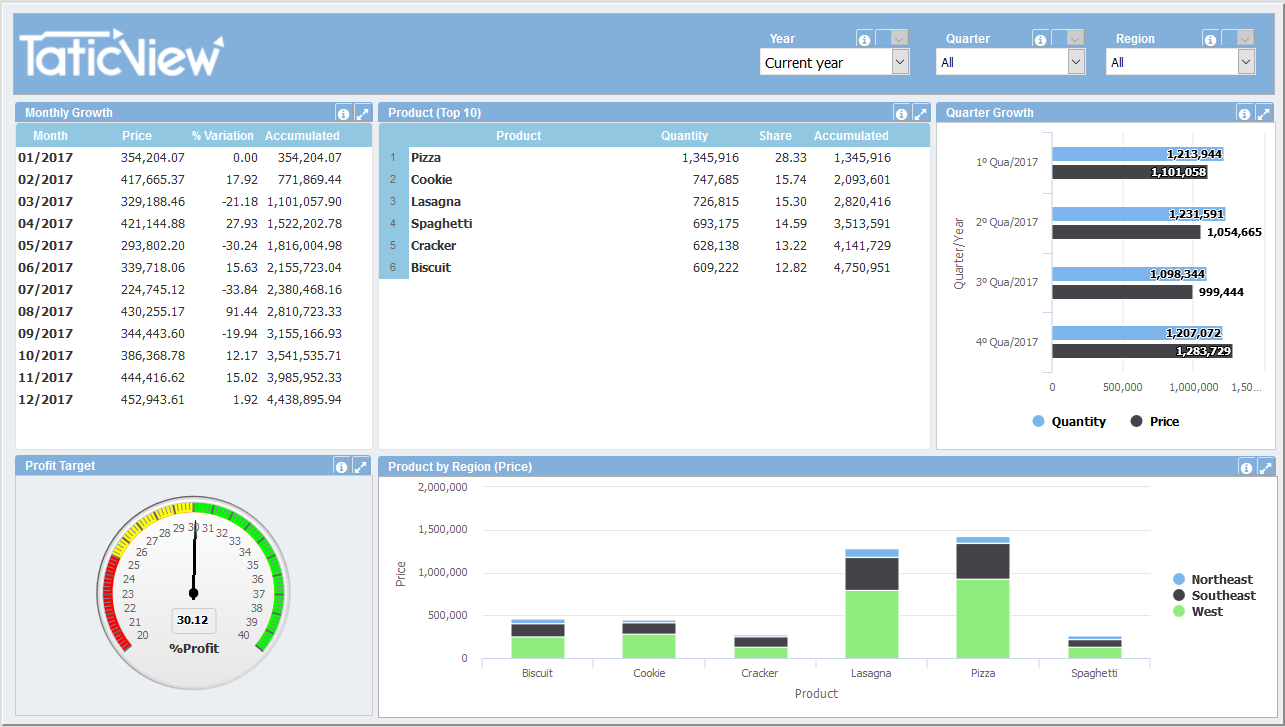
Task: Click the Share column header
Action: click(775, 136)
